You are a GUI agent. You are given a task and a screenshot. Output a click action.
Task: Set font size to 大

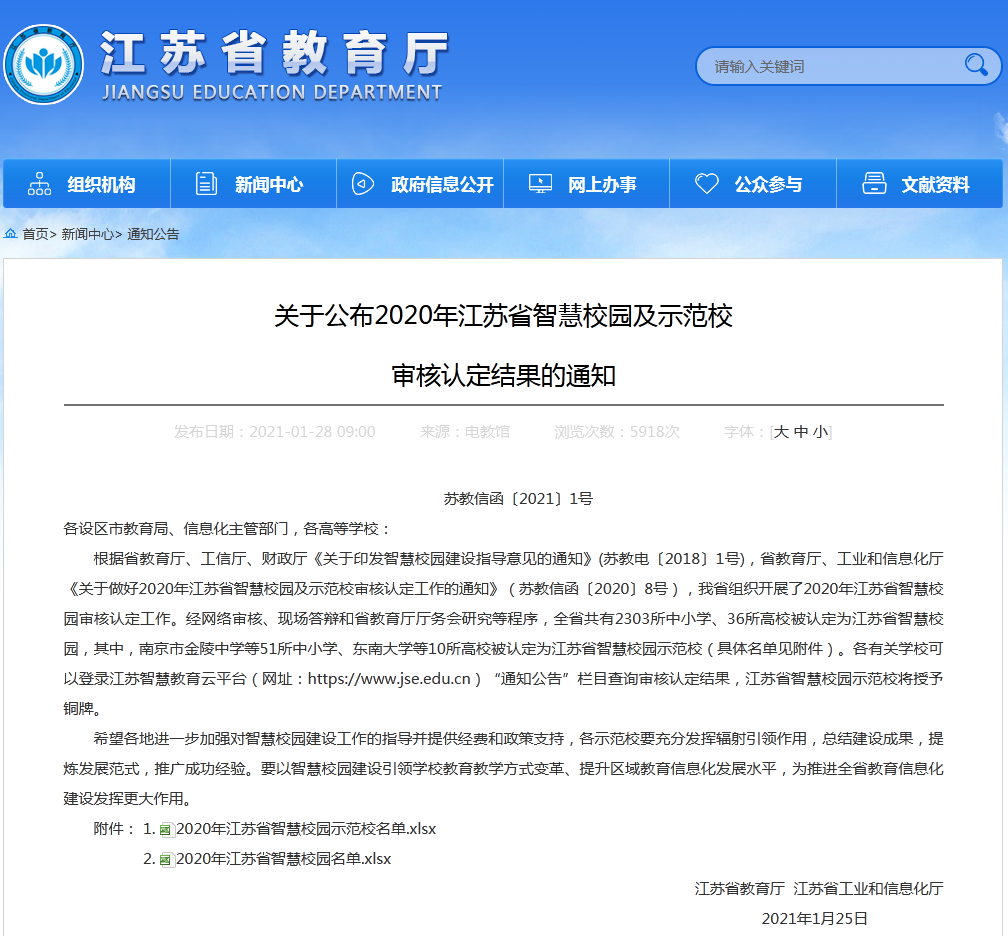[782, 432]
